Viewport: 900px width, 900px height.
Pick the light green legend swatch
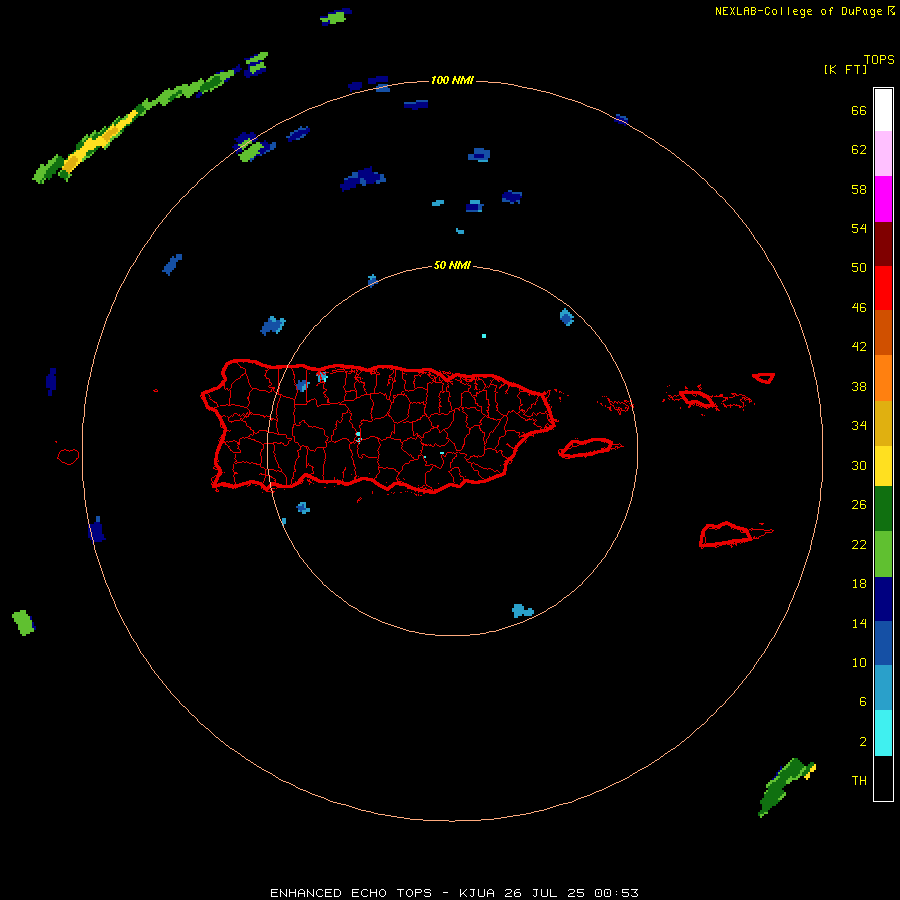click(x=883, y=554)
